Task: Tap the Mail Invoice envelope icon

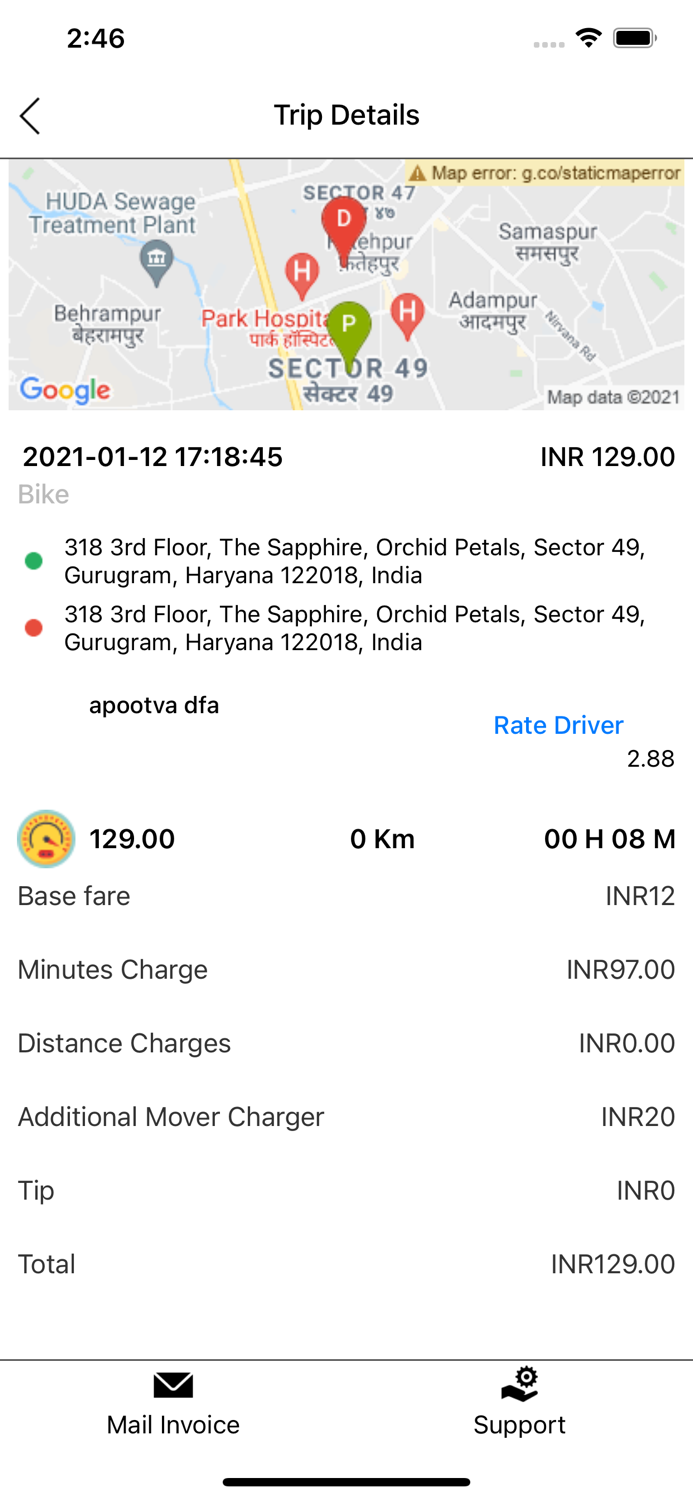Action: click(173, 1385)
